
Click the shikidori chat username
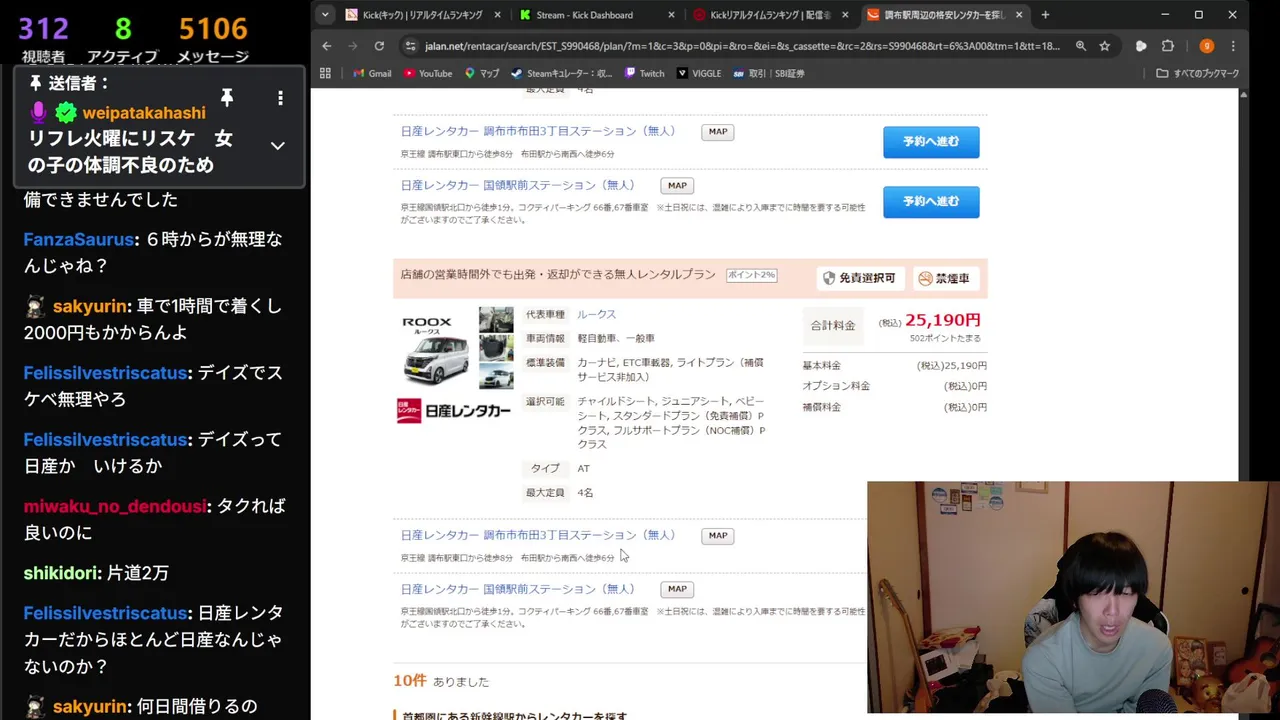[x=61, y=573]
